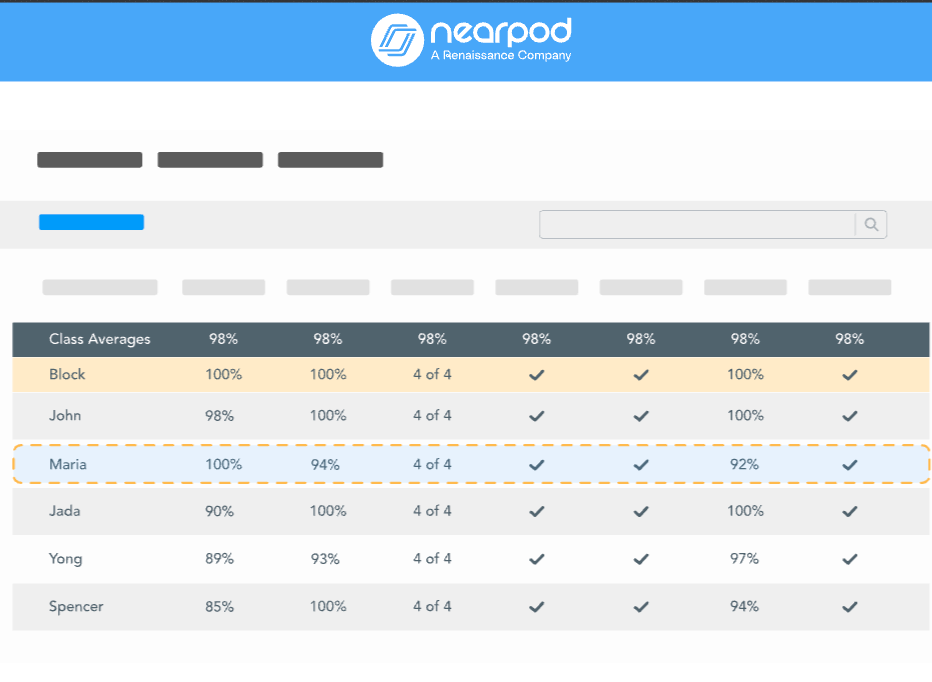This screenshot has height=682, width=932.
Task: Click Maria's 94% score cell
Action: pyautogui.click(x=325, y=464)
